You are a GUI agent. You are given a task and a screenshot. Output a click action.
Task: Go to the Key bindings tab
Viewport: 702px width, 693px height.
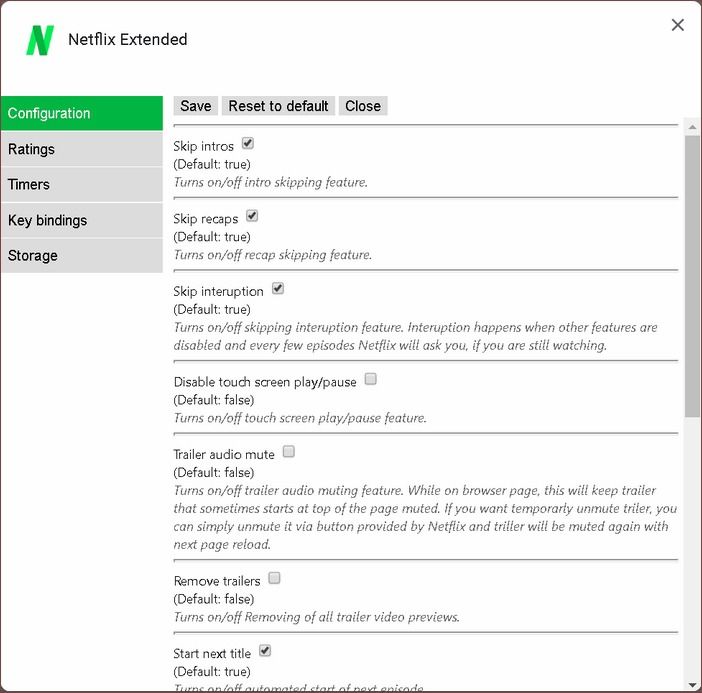[x=82, y=220]
